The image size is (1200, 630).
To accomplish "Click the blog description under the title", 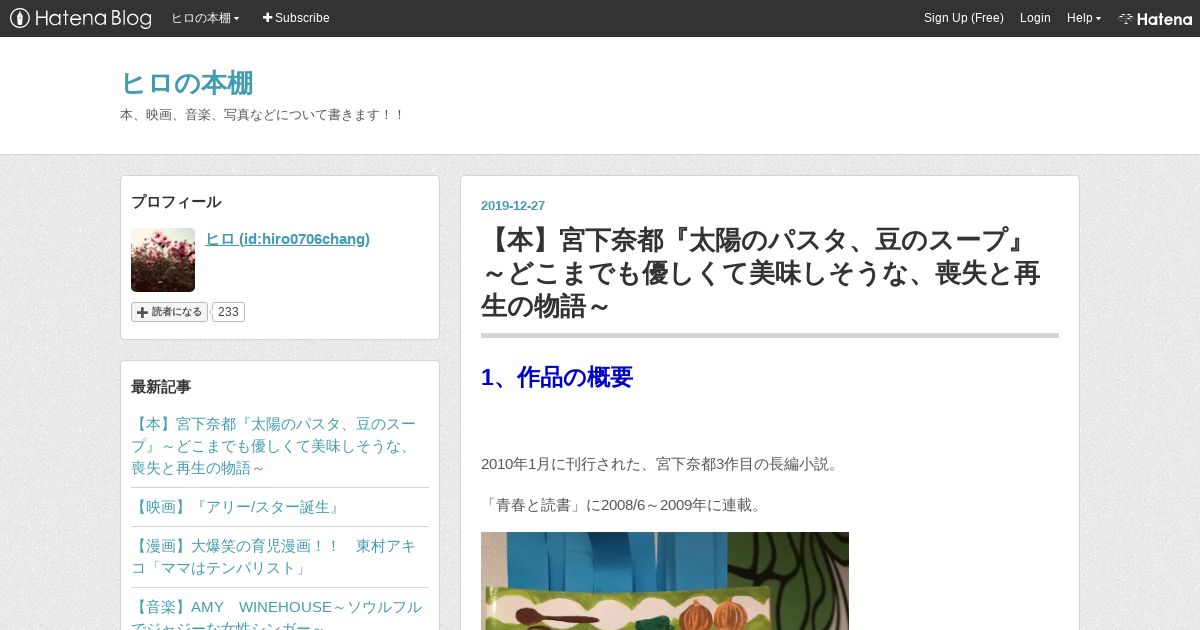I will click(262, 115).
